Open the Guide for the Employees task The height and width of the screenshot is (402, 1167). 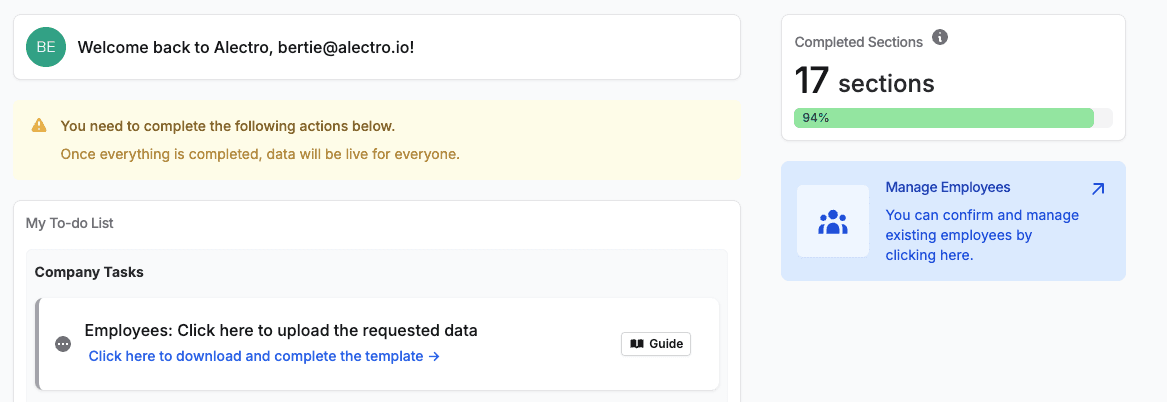click(656, 344)
